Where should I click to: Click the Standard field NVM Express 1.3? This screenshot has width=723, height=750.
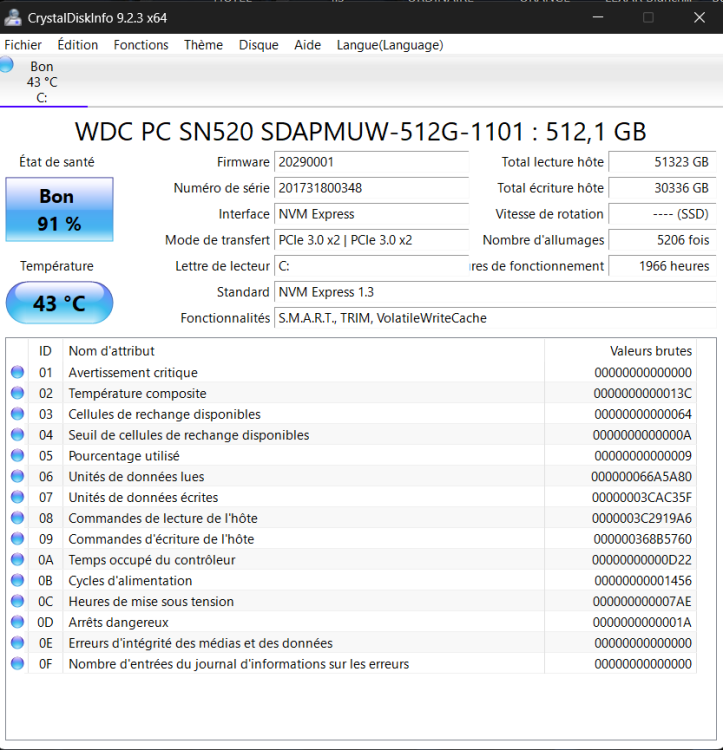point(495,292)
